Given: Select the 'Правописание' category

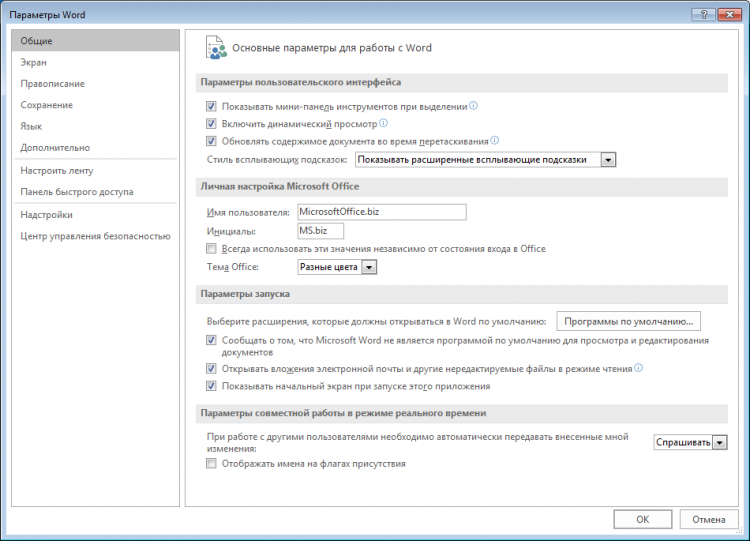Looking at the screenshot, I should (x=52, y=84).
